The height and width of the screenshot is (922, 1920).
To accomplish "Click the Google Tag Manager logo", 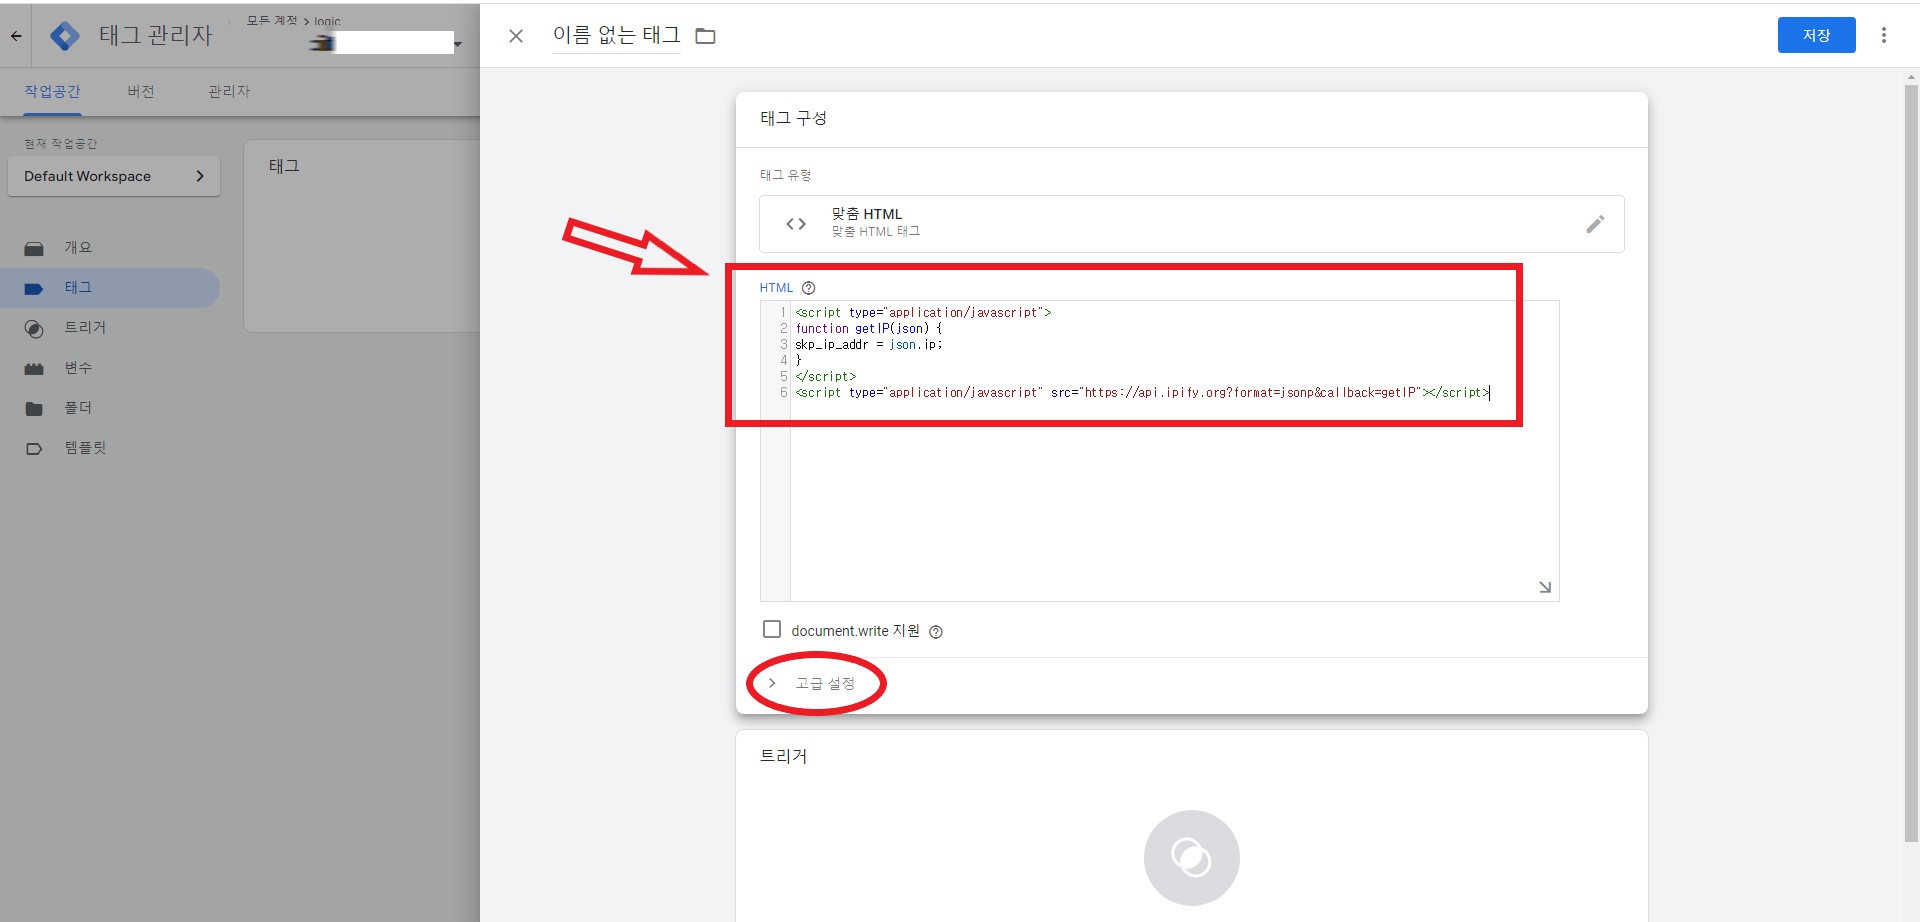I will tap(65, 36).
